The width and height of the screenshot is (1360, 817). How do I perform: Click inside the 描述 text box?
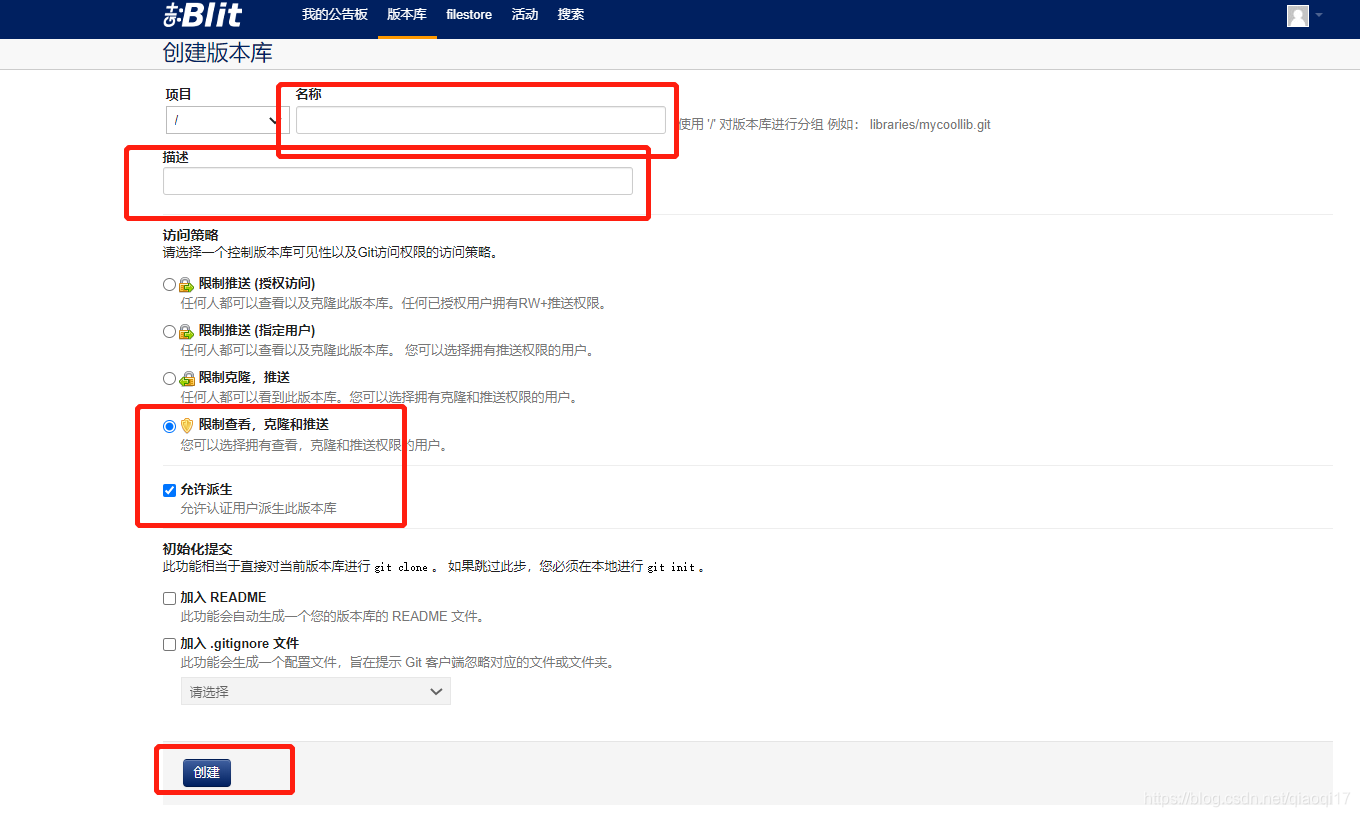397,181
